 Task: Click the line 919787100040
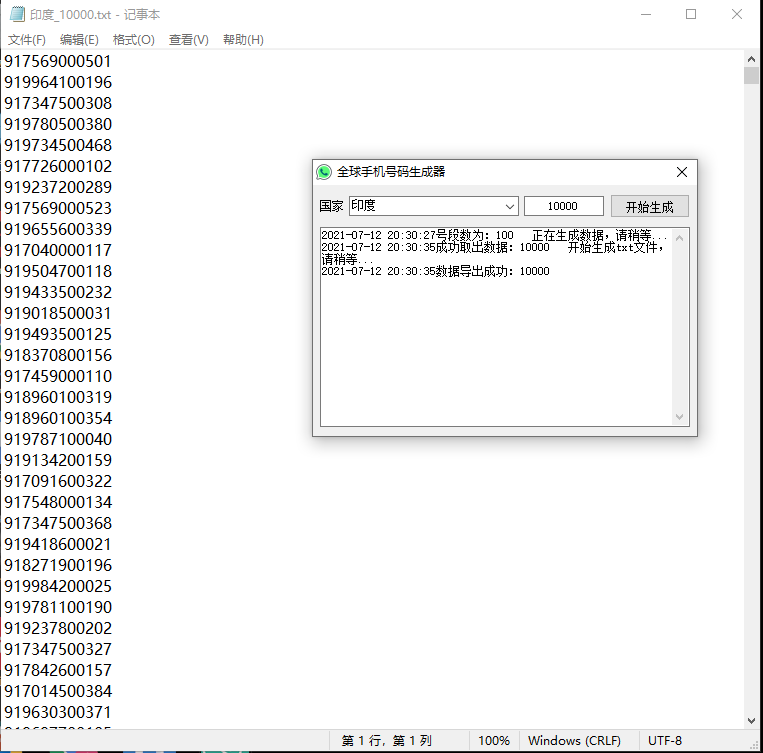pyautogui.click(x=58, y=439)
